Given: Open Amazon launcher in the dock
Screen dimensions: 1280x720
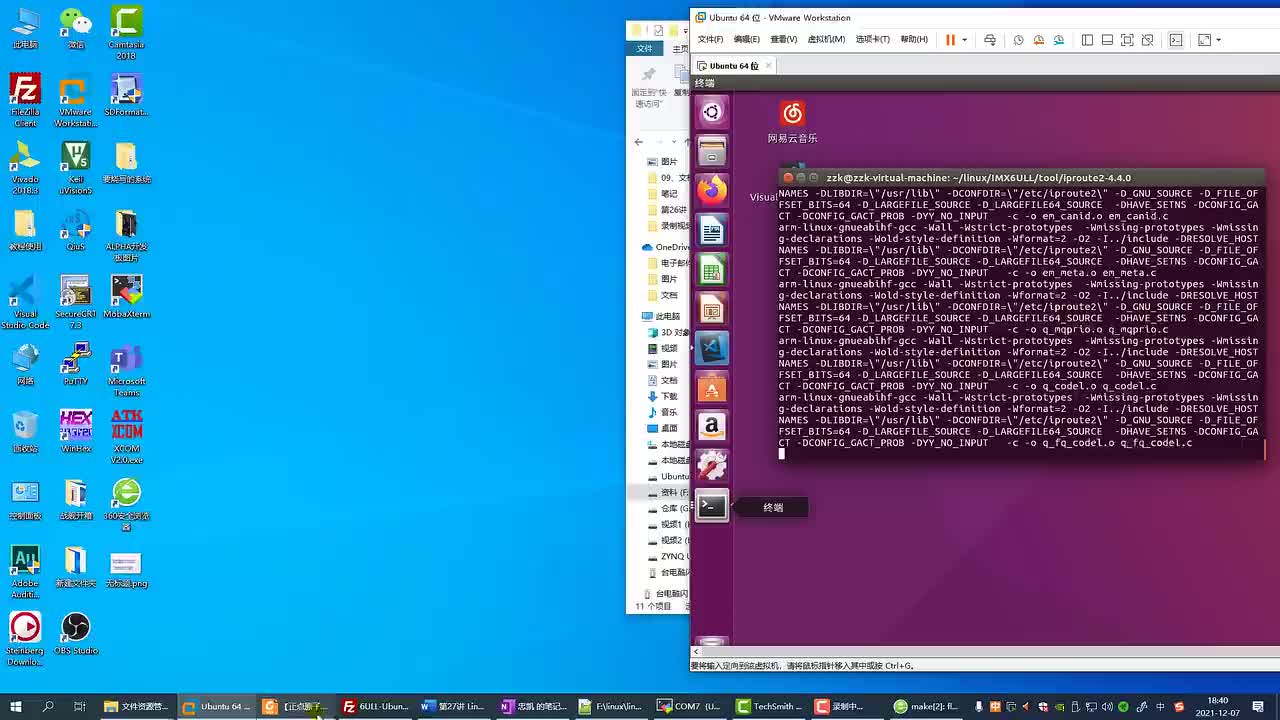Looking at the screenshot, I should (x=712, y=427).
